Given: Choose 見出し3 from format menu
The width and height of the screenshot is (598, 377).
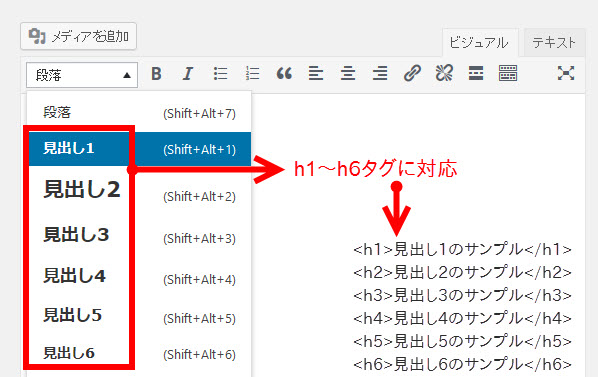Looking at the screenshot, I should 139,235.
